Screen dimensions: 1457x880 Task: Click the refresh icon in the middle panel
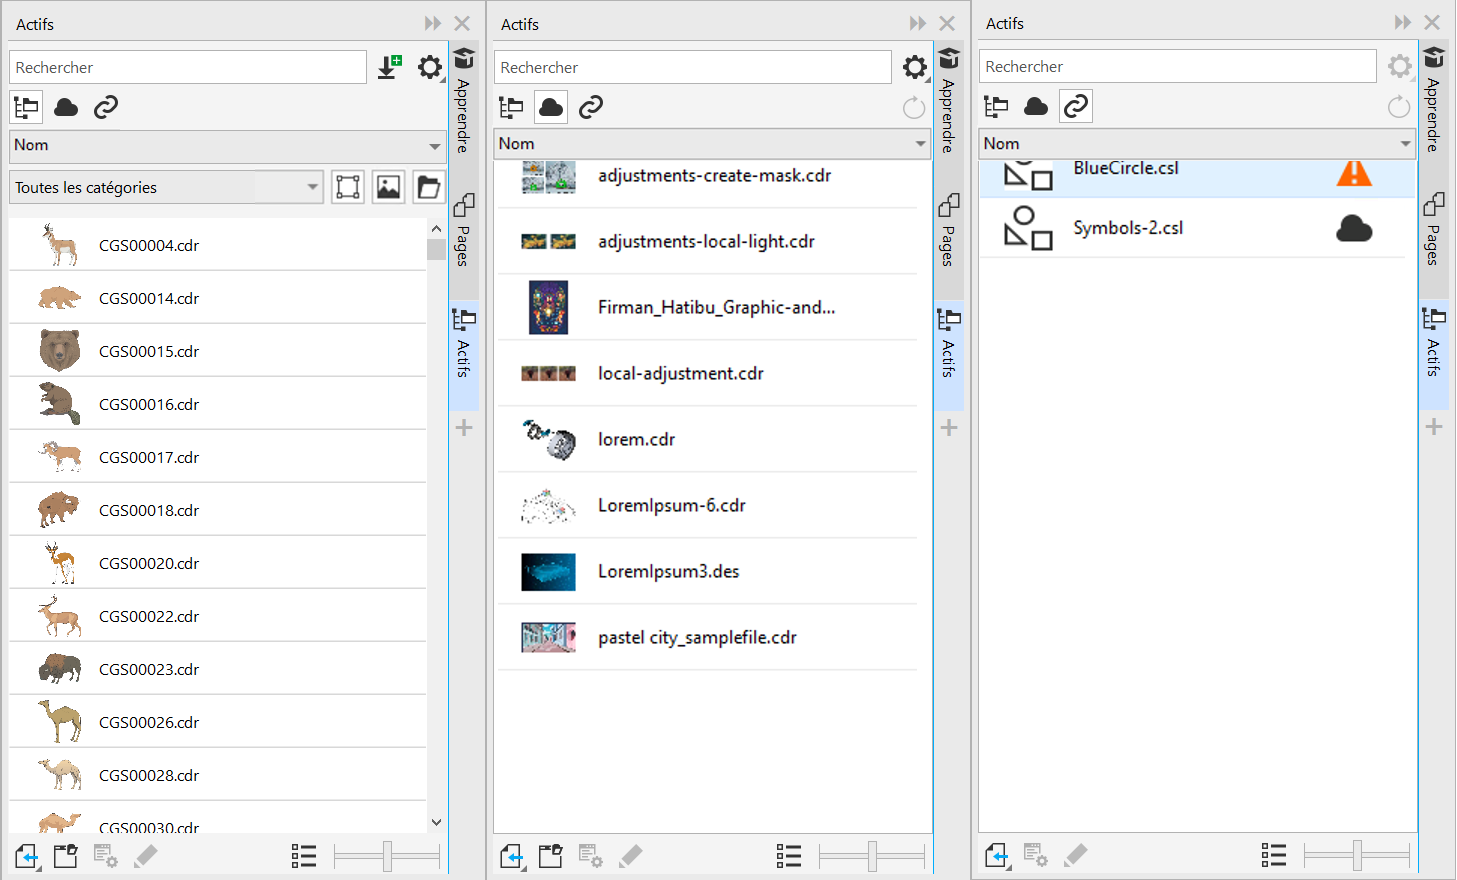[x=913, y=108]
